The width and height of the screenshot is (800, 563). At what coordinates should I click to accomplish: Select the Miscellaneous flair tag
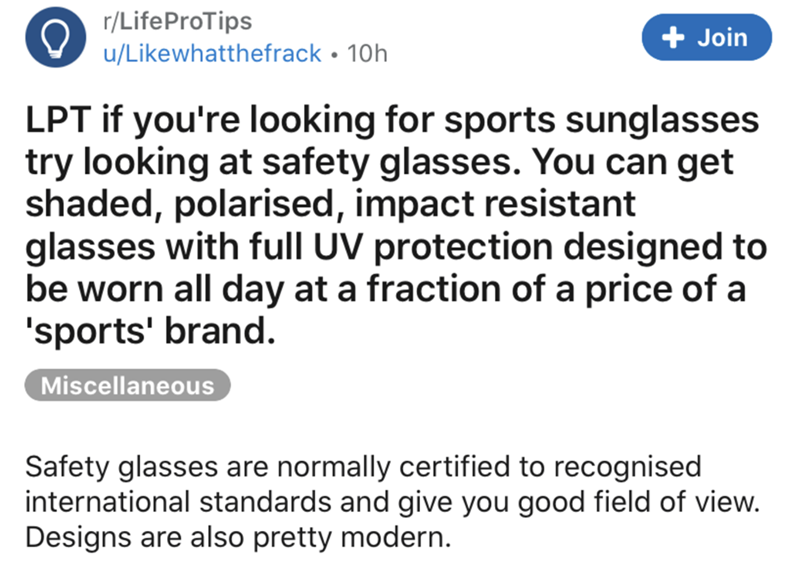[127, 385]
